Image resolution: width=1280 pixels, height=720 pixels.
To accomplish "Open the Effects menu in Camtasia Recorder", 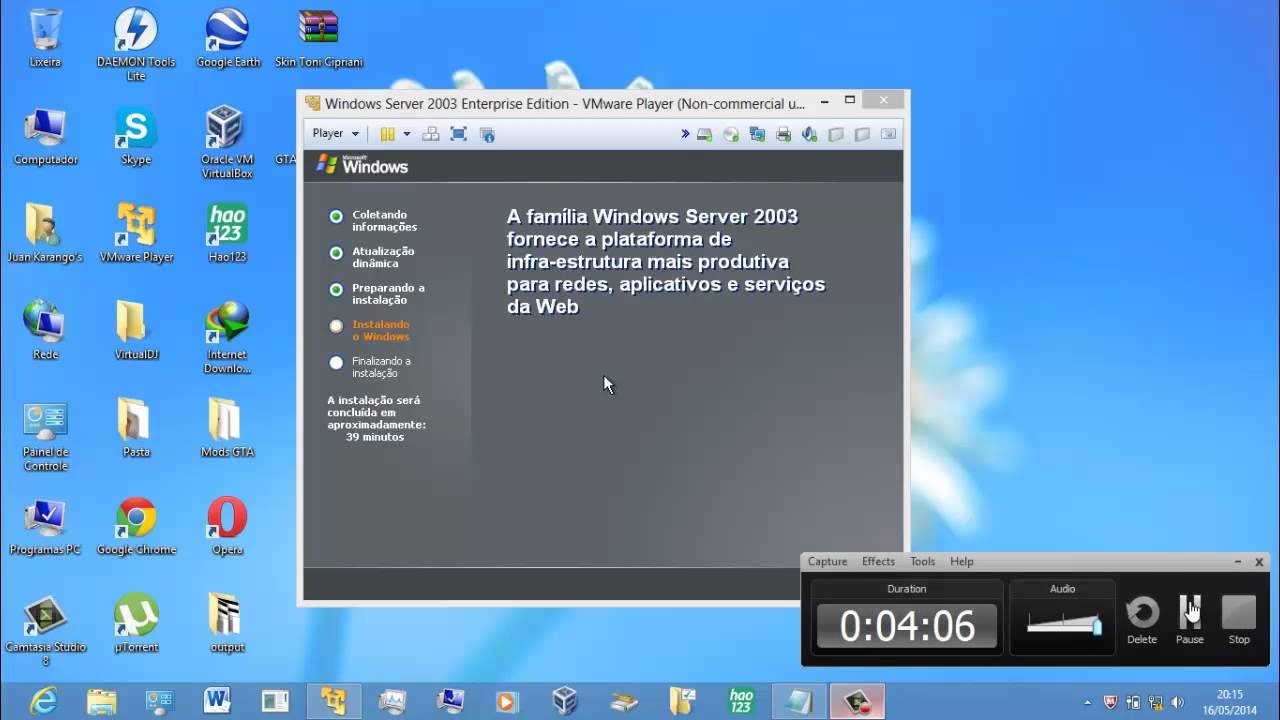I will pos(878,562).
